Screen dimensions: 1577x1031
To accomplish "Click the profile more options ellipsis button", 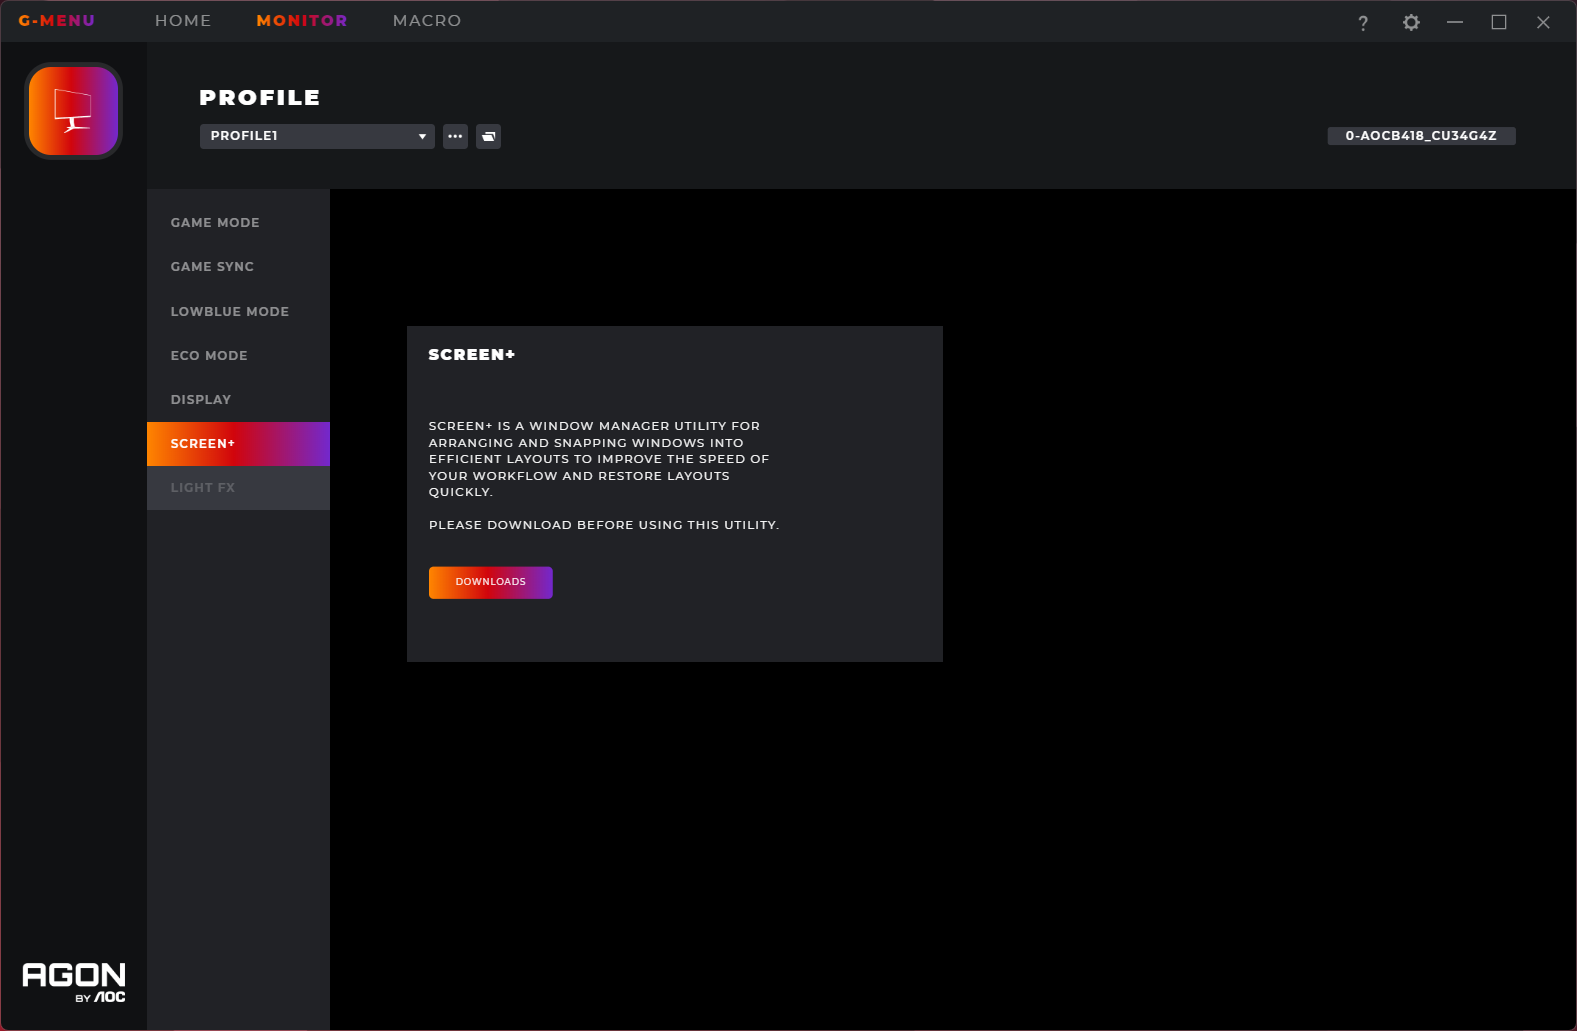I will click(x=456, y=136).
